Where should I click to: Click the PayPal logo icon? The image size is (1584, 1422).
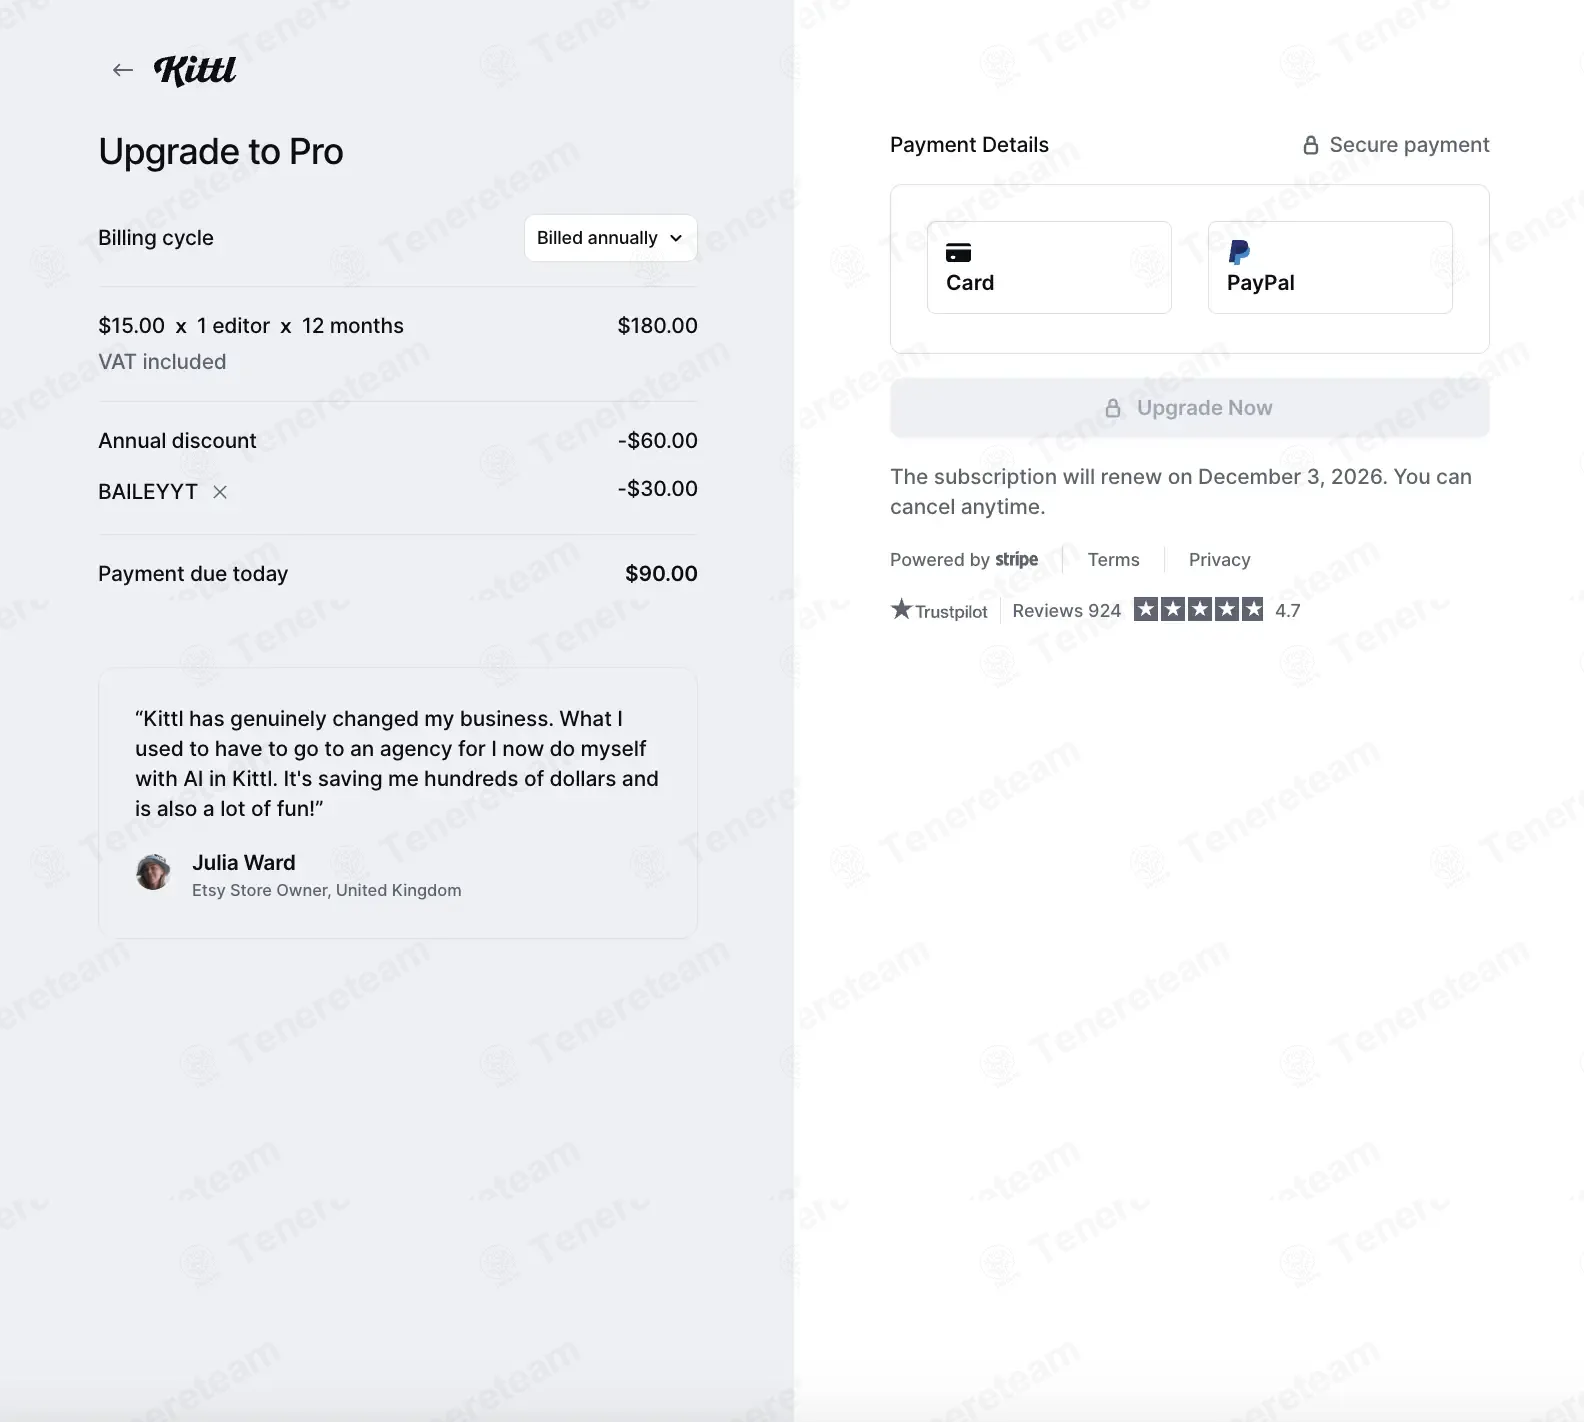pyautogui.click(x=1239, y=252)
